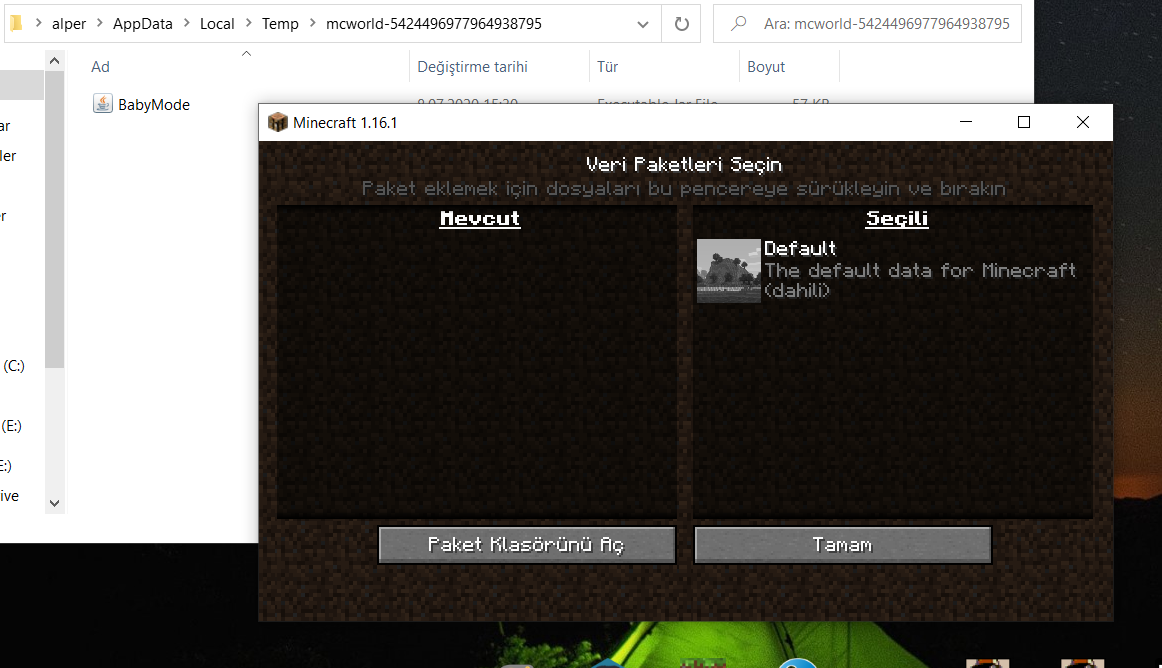Click the folder icon in the address bar
The height and width of the screenshot is (668, 1162).
pos(16,23)
